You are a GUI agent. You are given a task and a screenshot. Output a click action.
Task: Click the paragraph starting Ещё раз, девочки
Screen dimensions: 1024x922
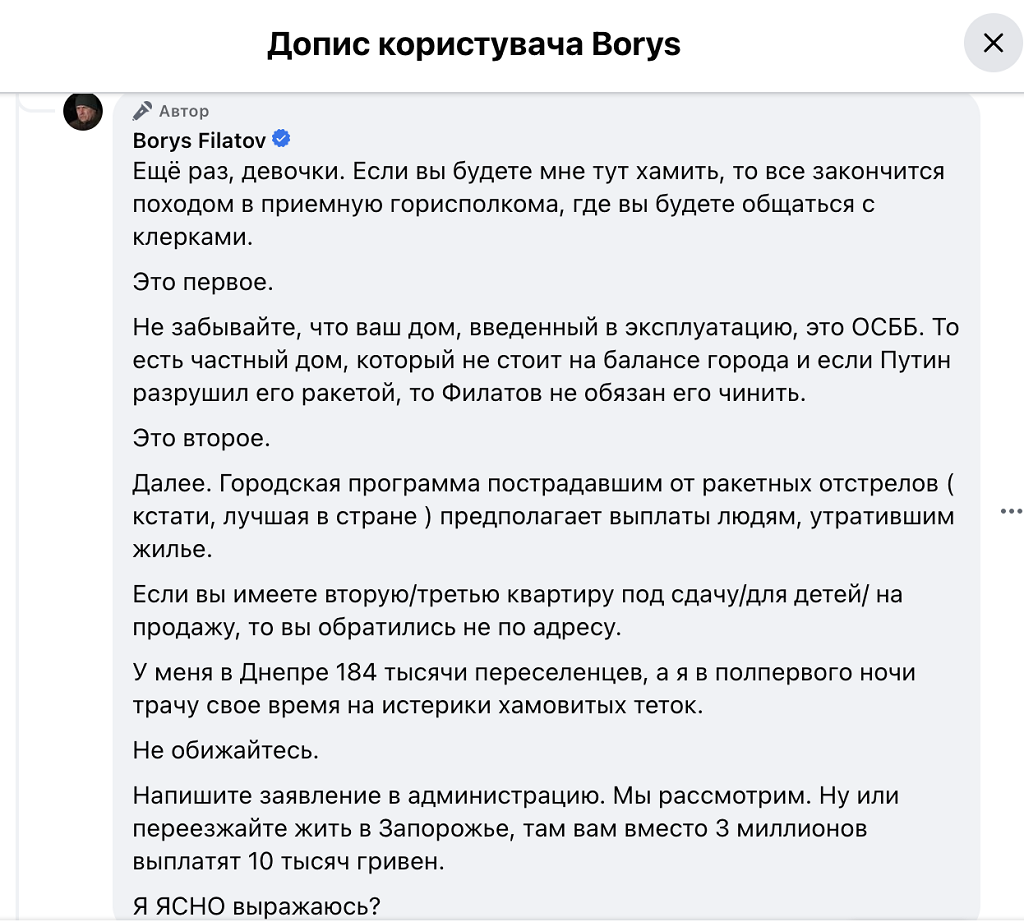(x=538, y=205)
